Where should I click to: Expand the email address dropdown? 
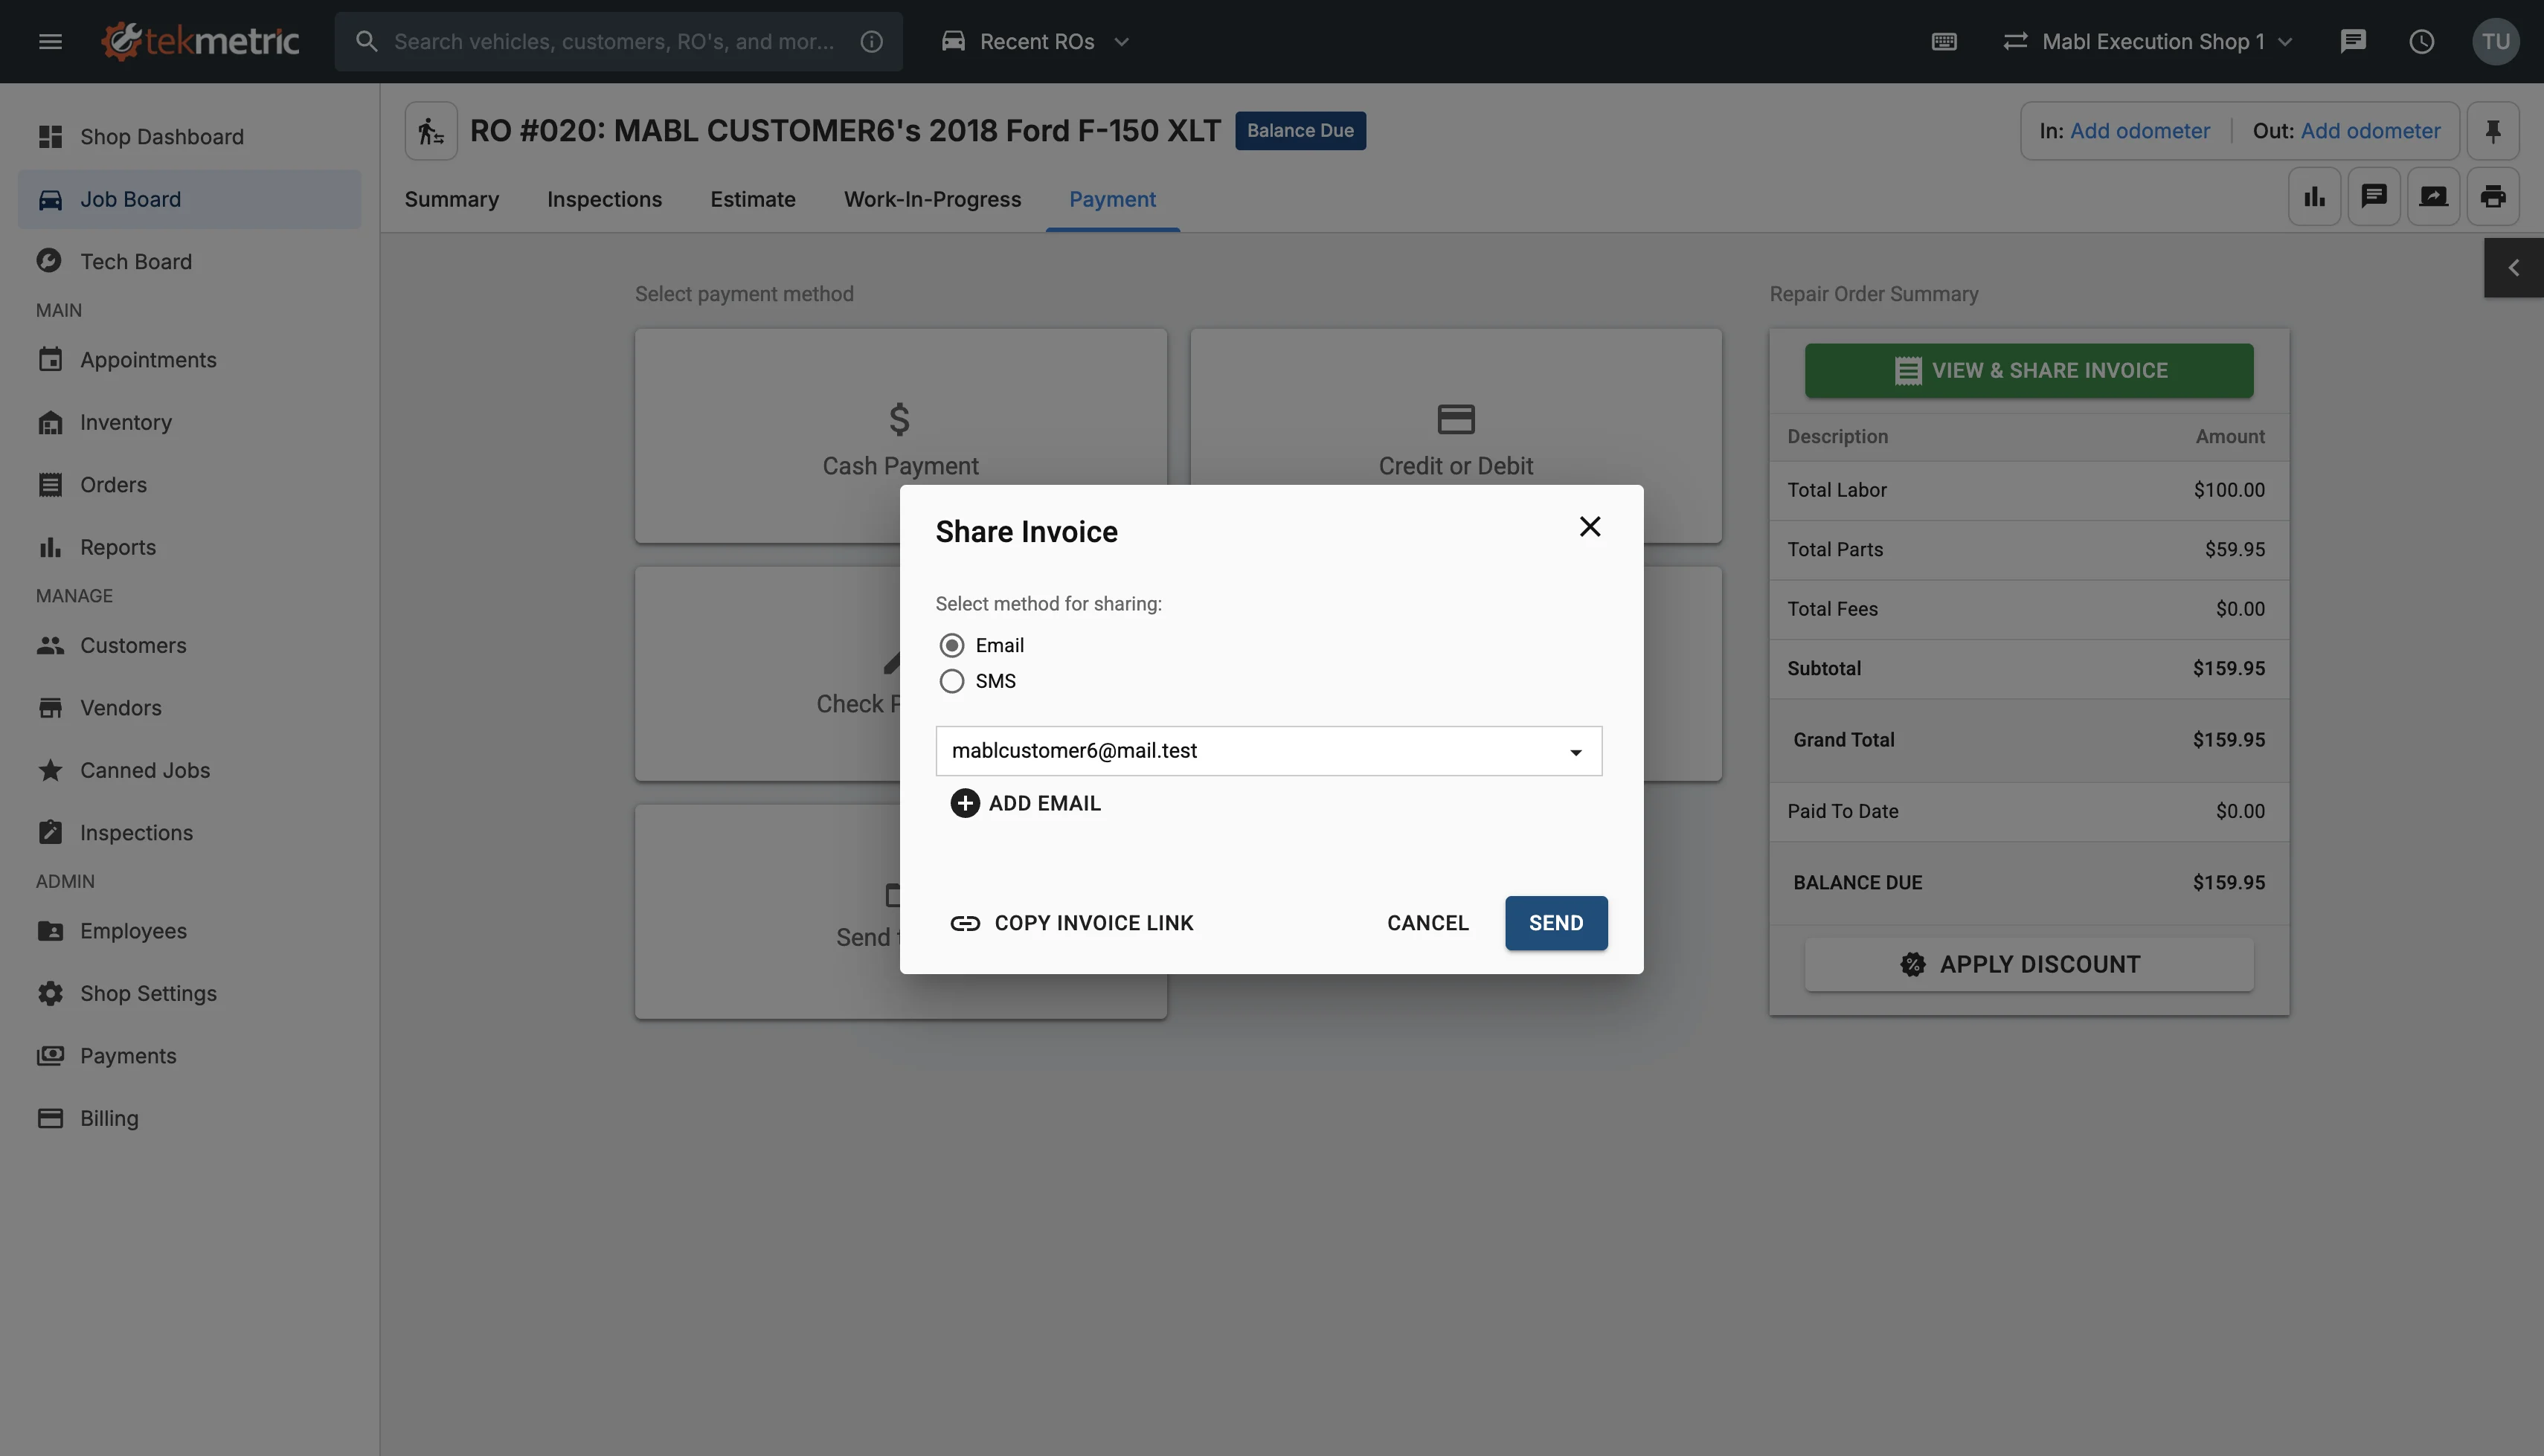point(1575,752)
